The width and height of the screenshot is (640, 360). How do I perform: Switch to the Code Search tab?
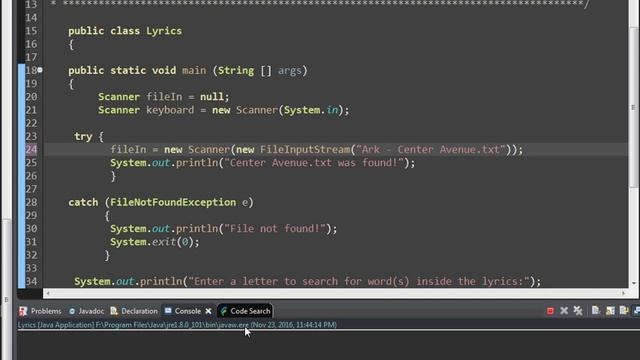[x=245, y=311]
